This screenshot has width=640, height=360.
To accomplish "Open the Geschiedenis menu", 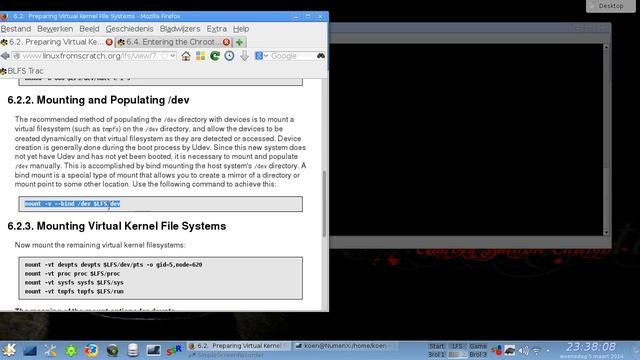I will tap(129, 29).
